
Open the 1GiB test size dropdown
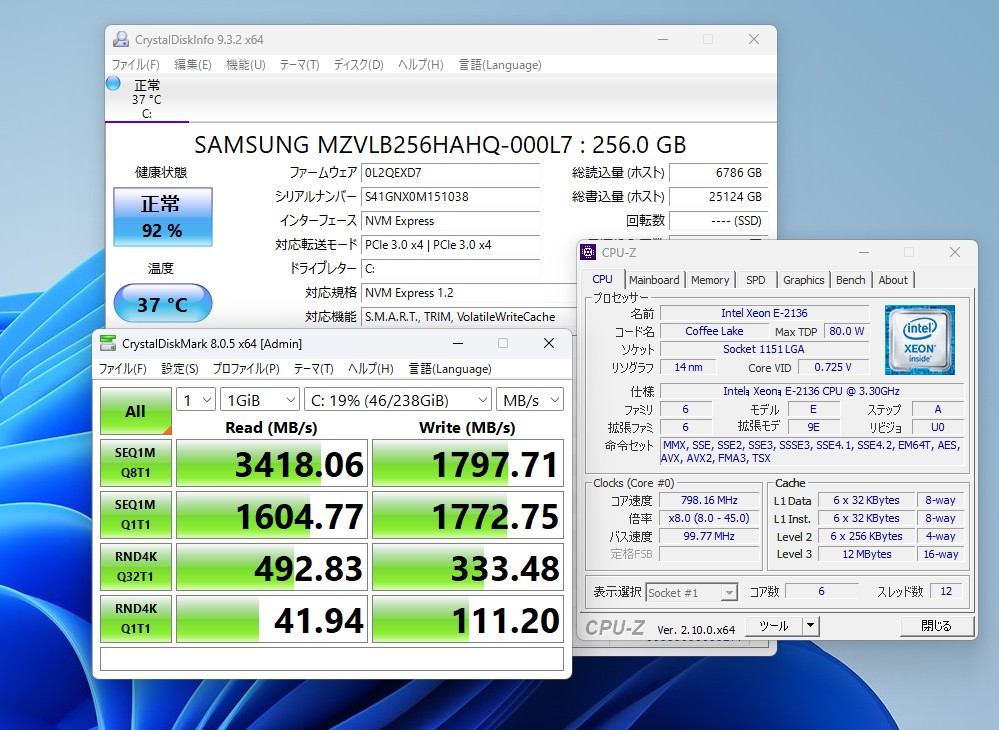260,400
